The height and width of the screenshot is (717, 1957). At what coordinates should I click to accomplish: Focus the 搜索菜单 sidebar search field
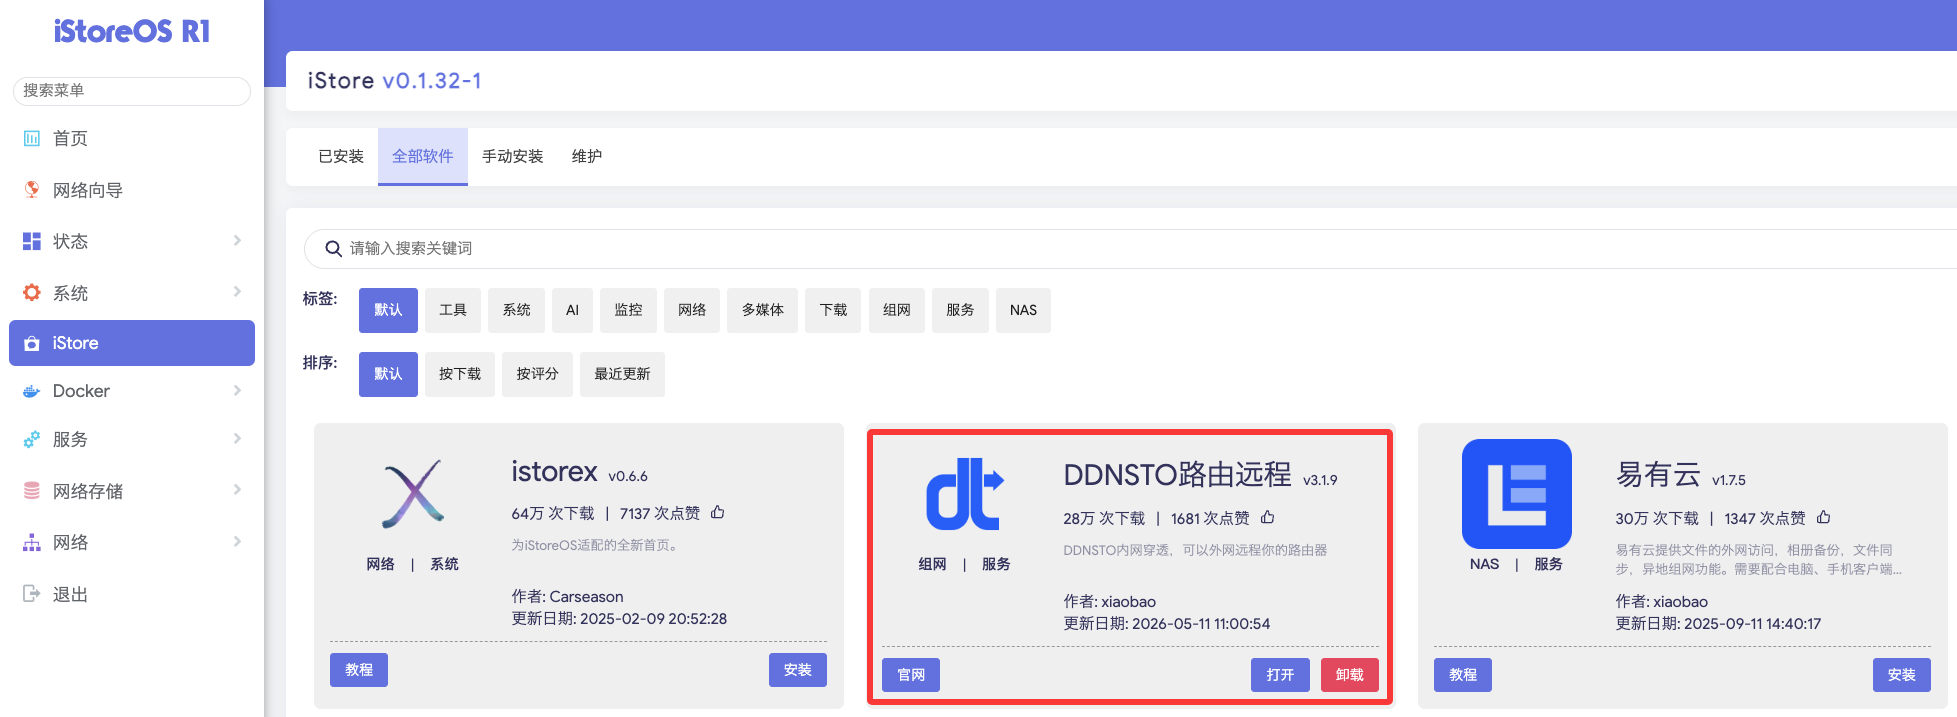point(132,90)
